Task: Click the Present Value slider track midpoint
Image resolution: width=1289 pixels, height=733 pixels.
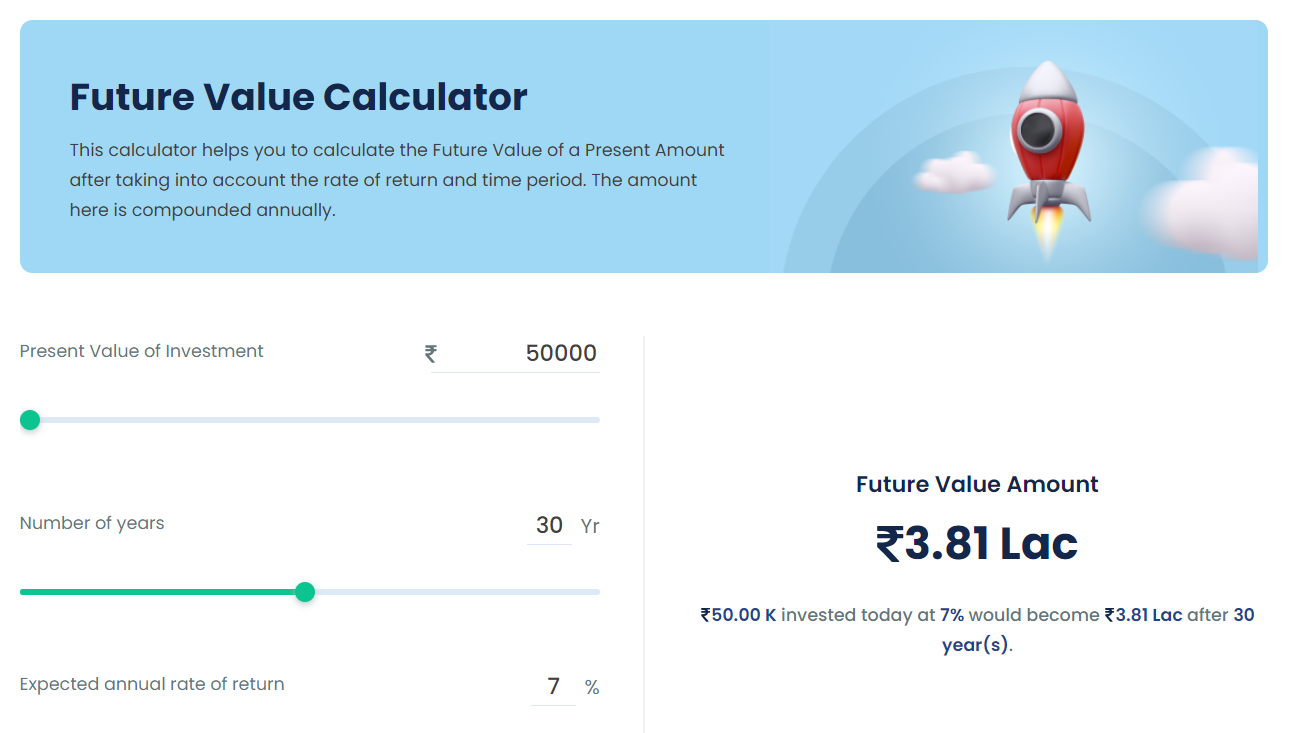Action: click(x=310, y=420)
